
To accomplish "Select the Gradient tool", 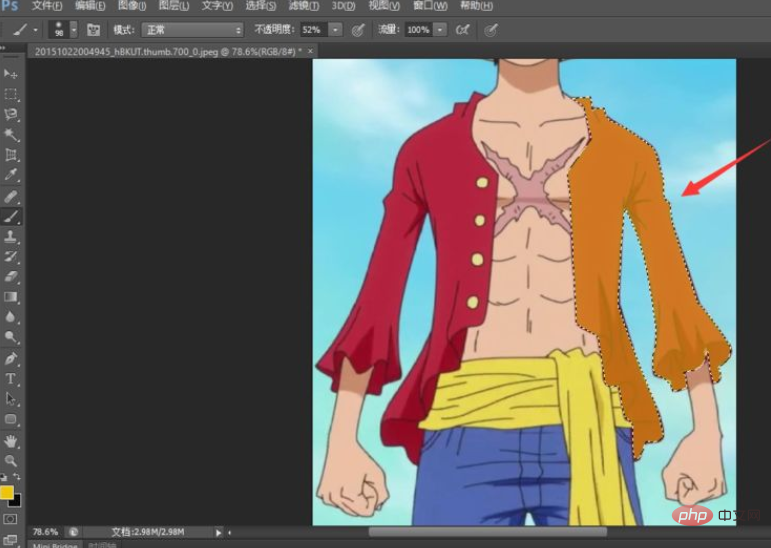I will coord(11,297).
